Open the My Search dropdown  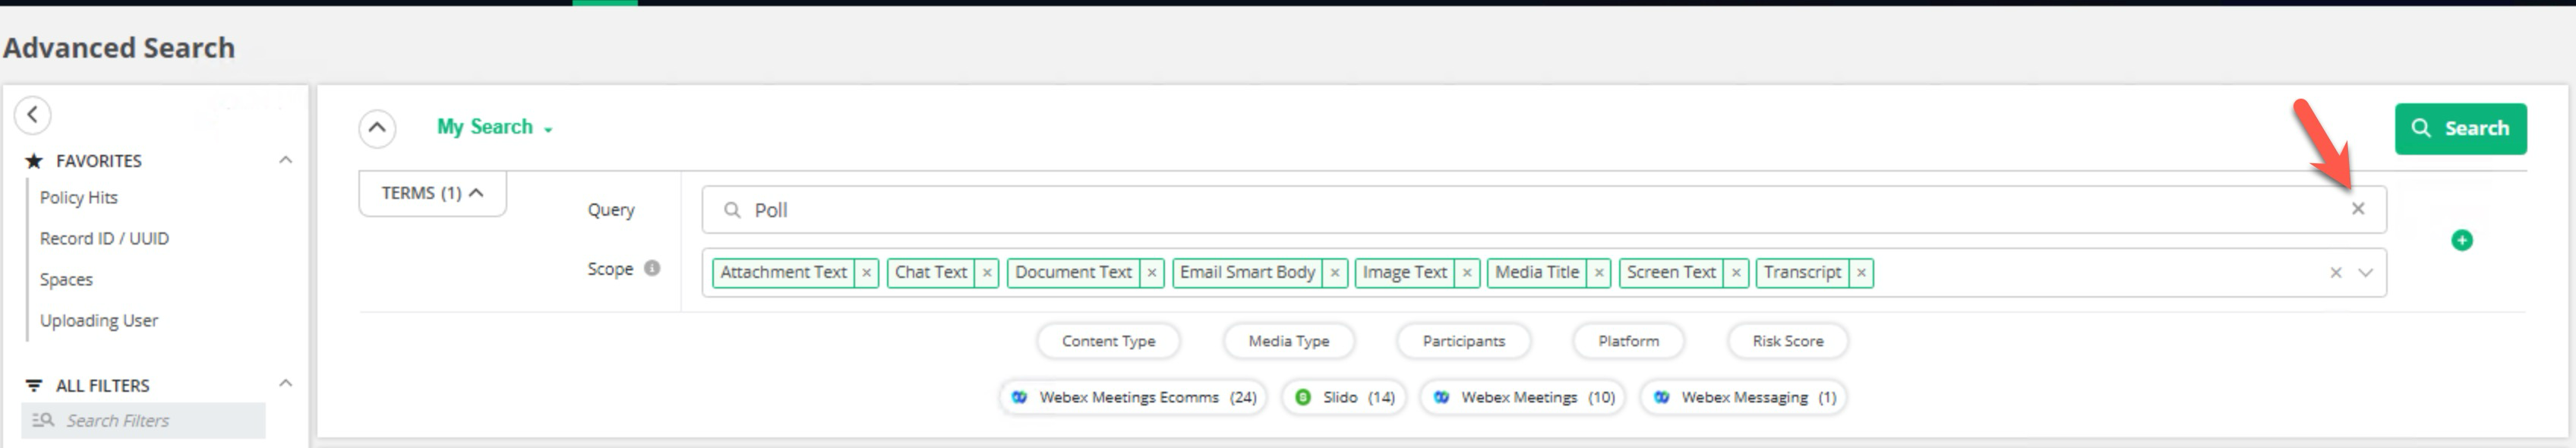(495, 127)
